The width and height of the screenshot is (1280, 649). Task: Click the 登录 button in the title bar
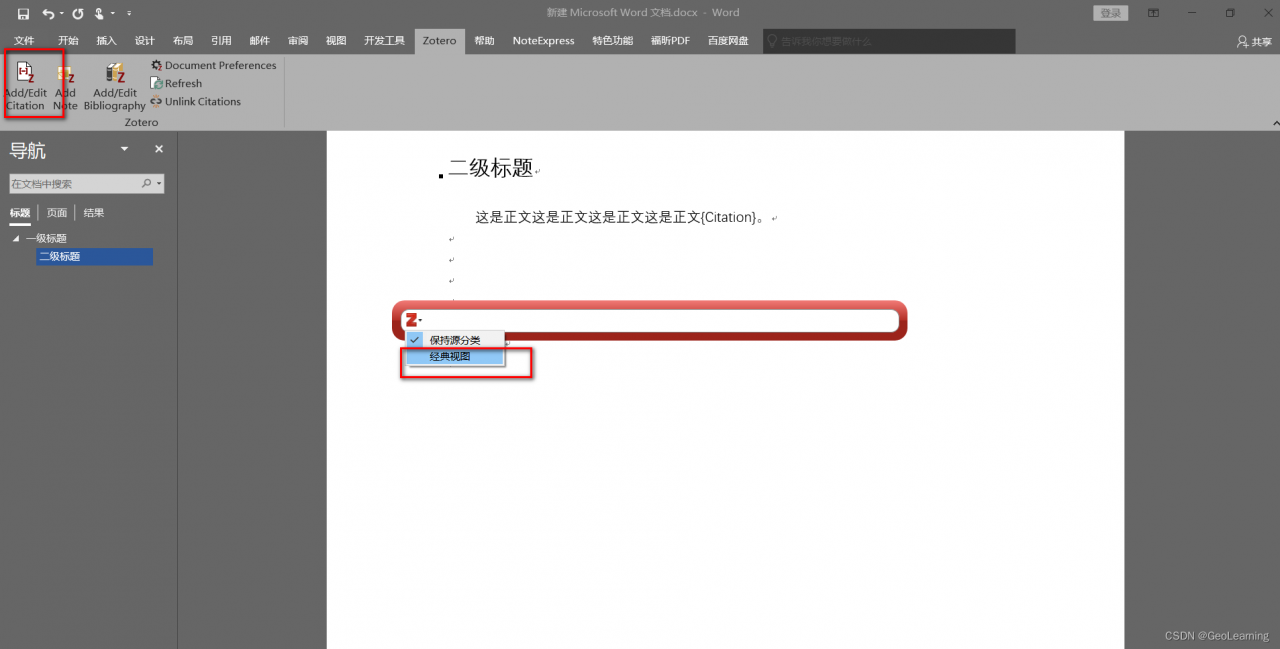[x=1110, y=13]
